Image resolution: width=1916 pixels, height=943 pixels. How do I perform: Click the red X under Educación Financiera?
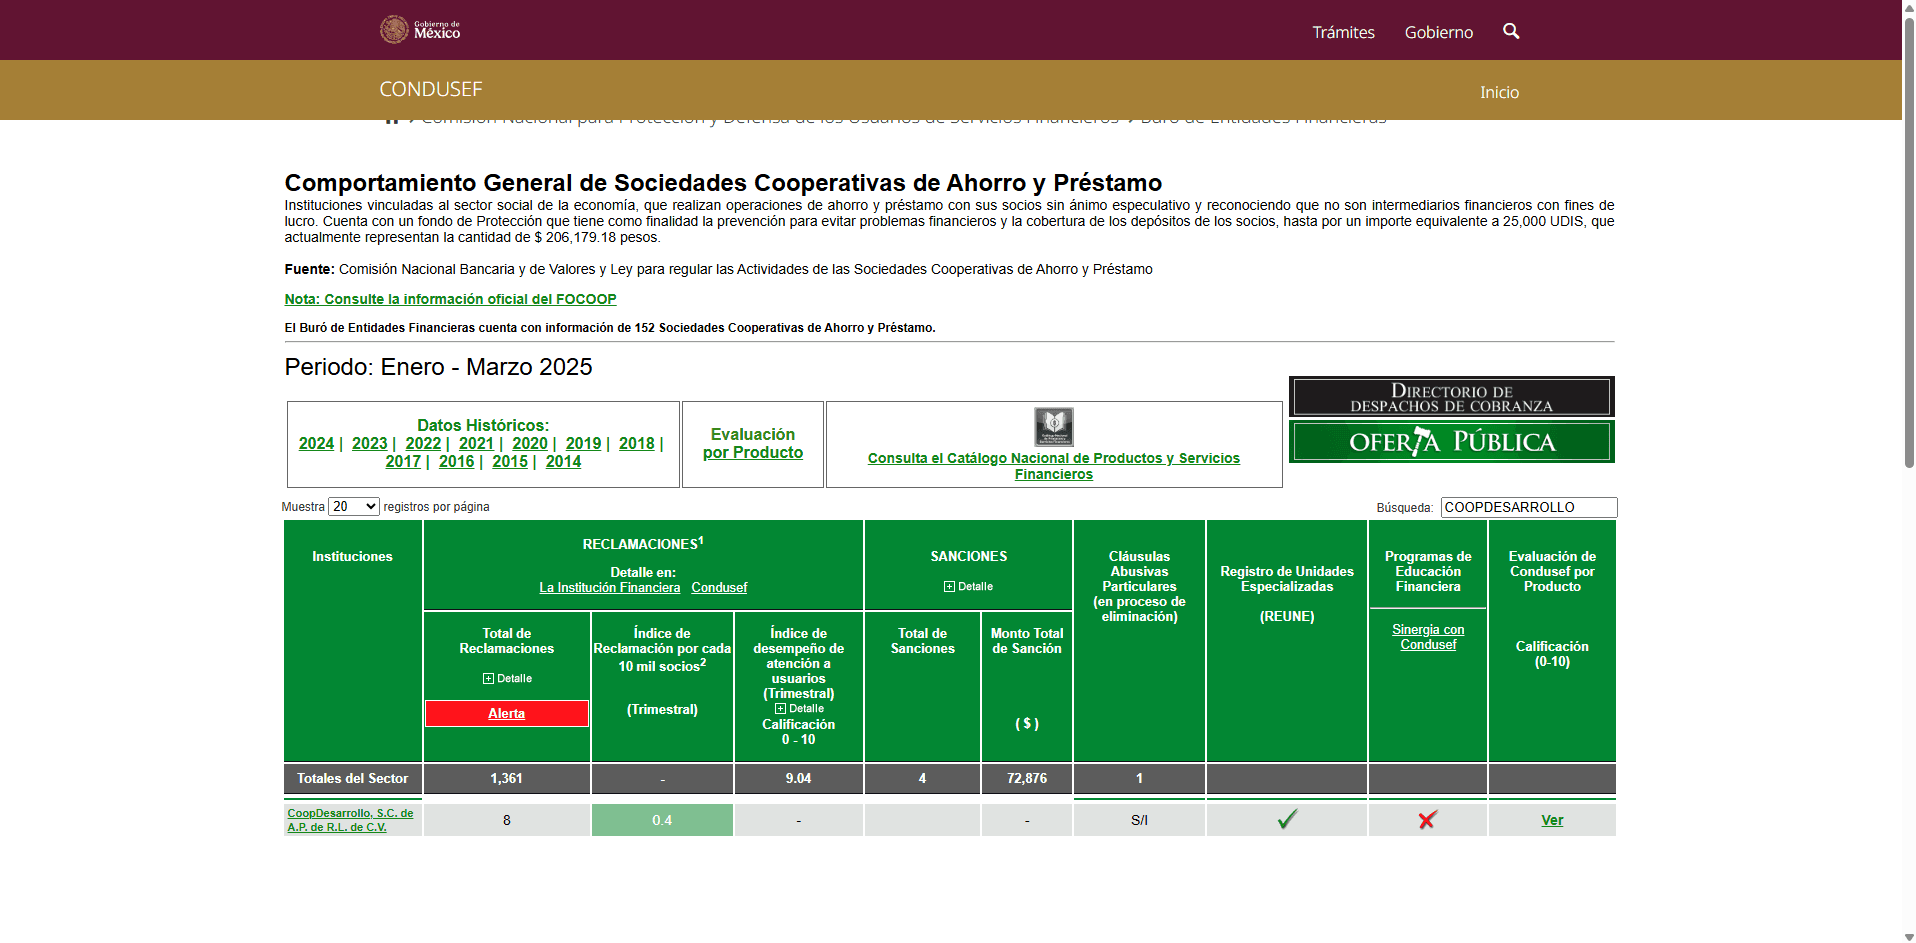point(1427,820)
